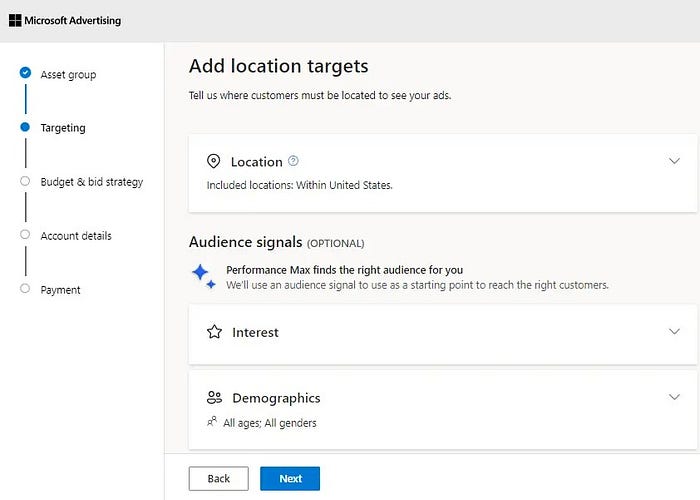Click the Back button
700x500 pixels.
click(218, 479)
